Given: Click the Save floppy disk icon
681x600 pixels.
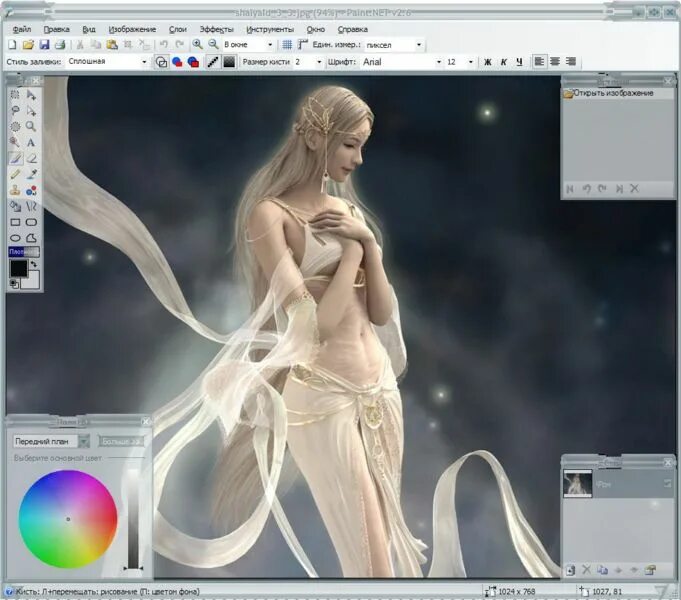Looking at the screenshot, I should [44, 44].
